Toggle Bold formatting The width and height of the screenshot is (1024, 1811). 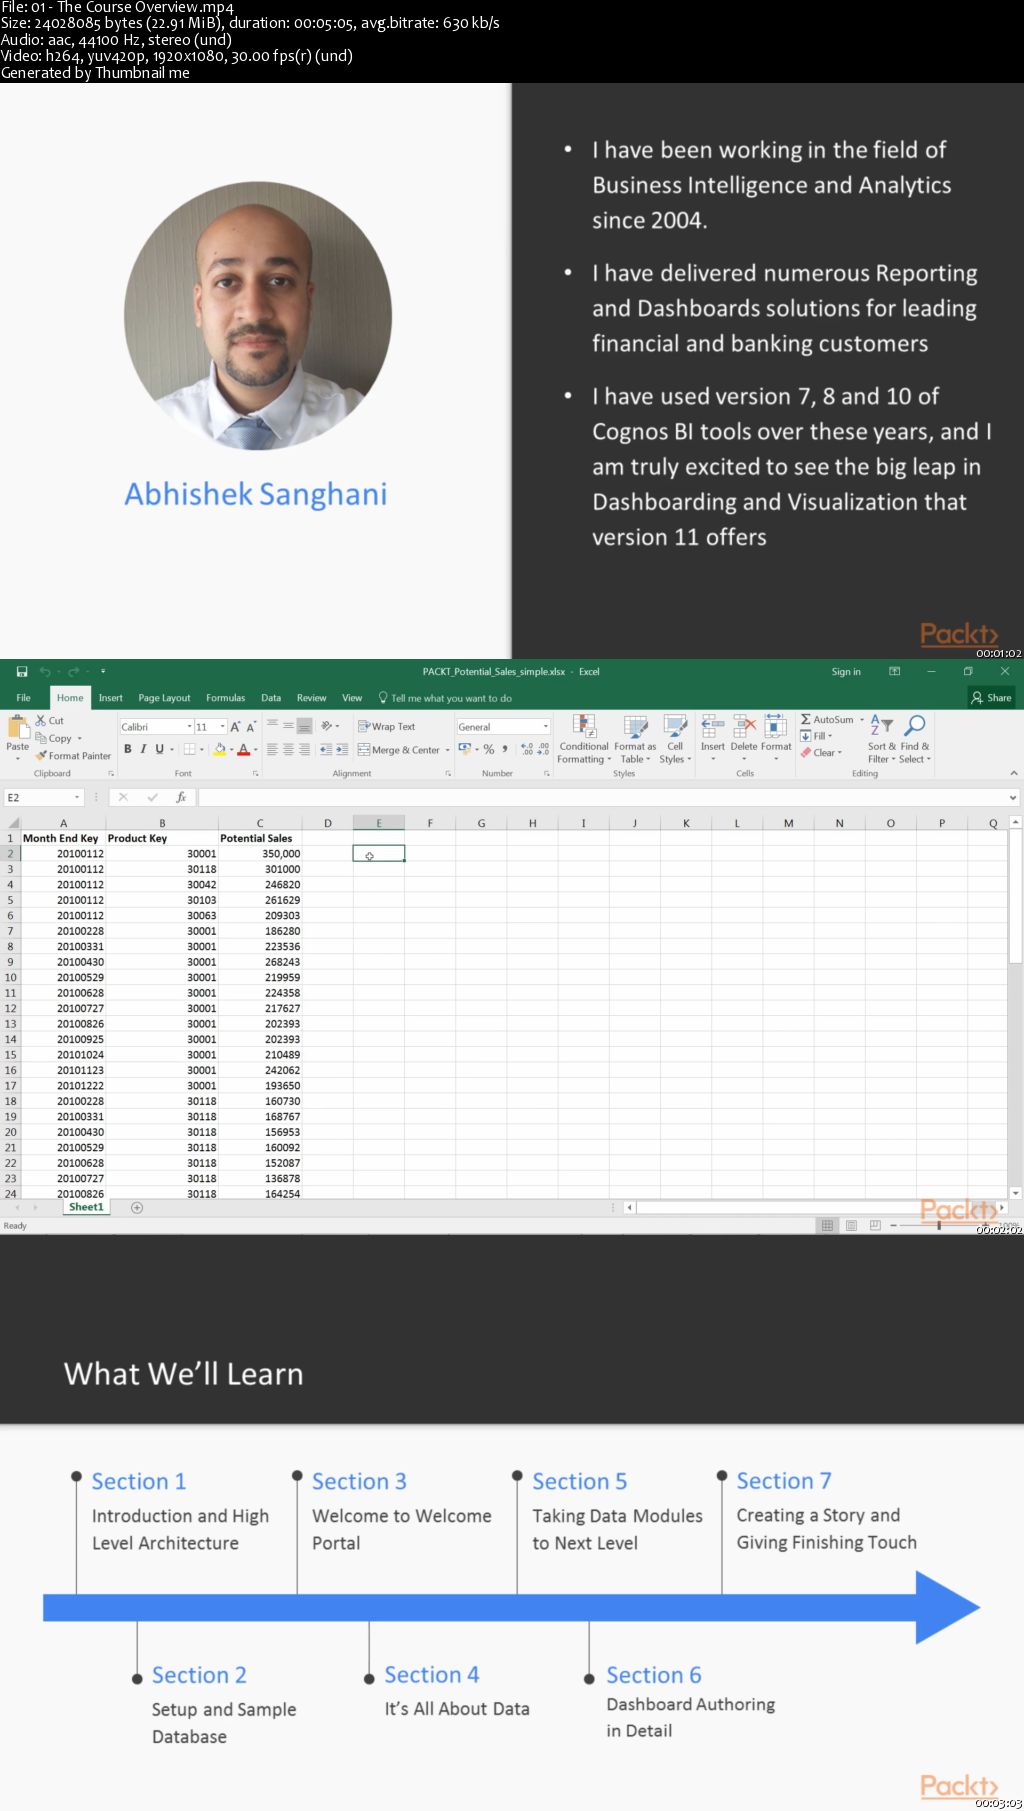127,749
